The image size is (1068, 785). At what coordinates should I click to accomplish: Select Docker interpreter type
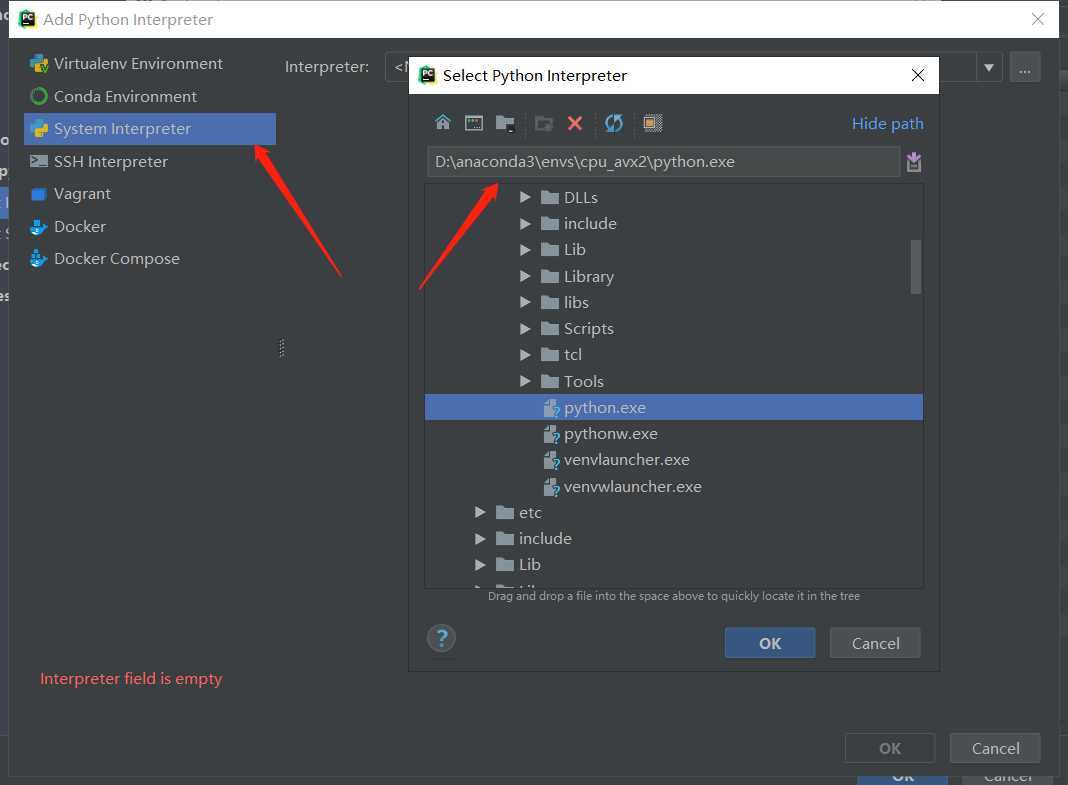[150, 226]
